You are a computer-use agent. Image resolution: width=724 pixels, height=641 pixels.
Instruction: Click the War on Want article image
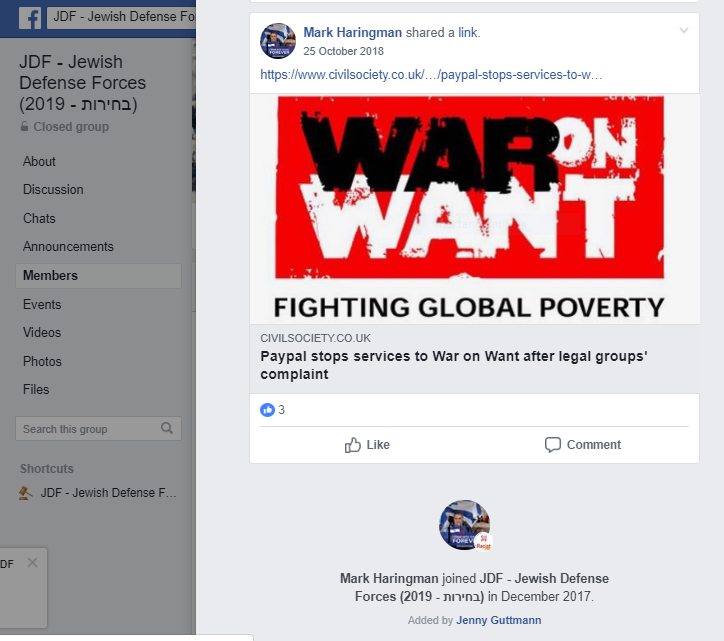tap(475, 209)
